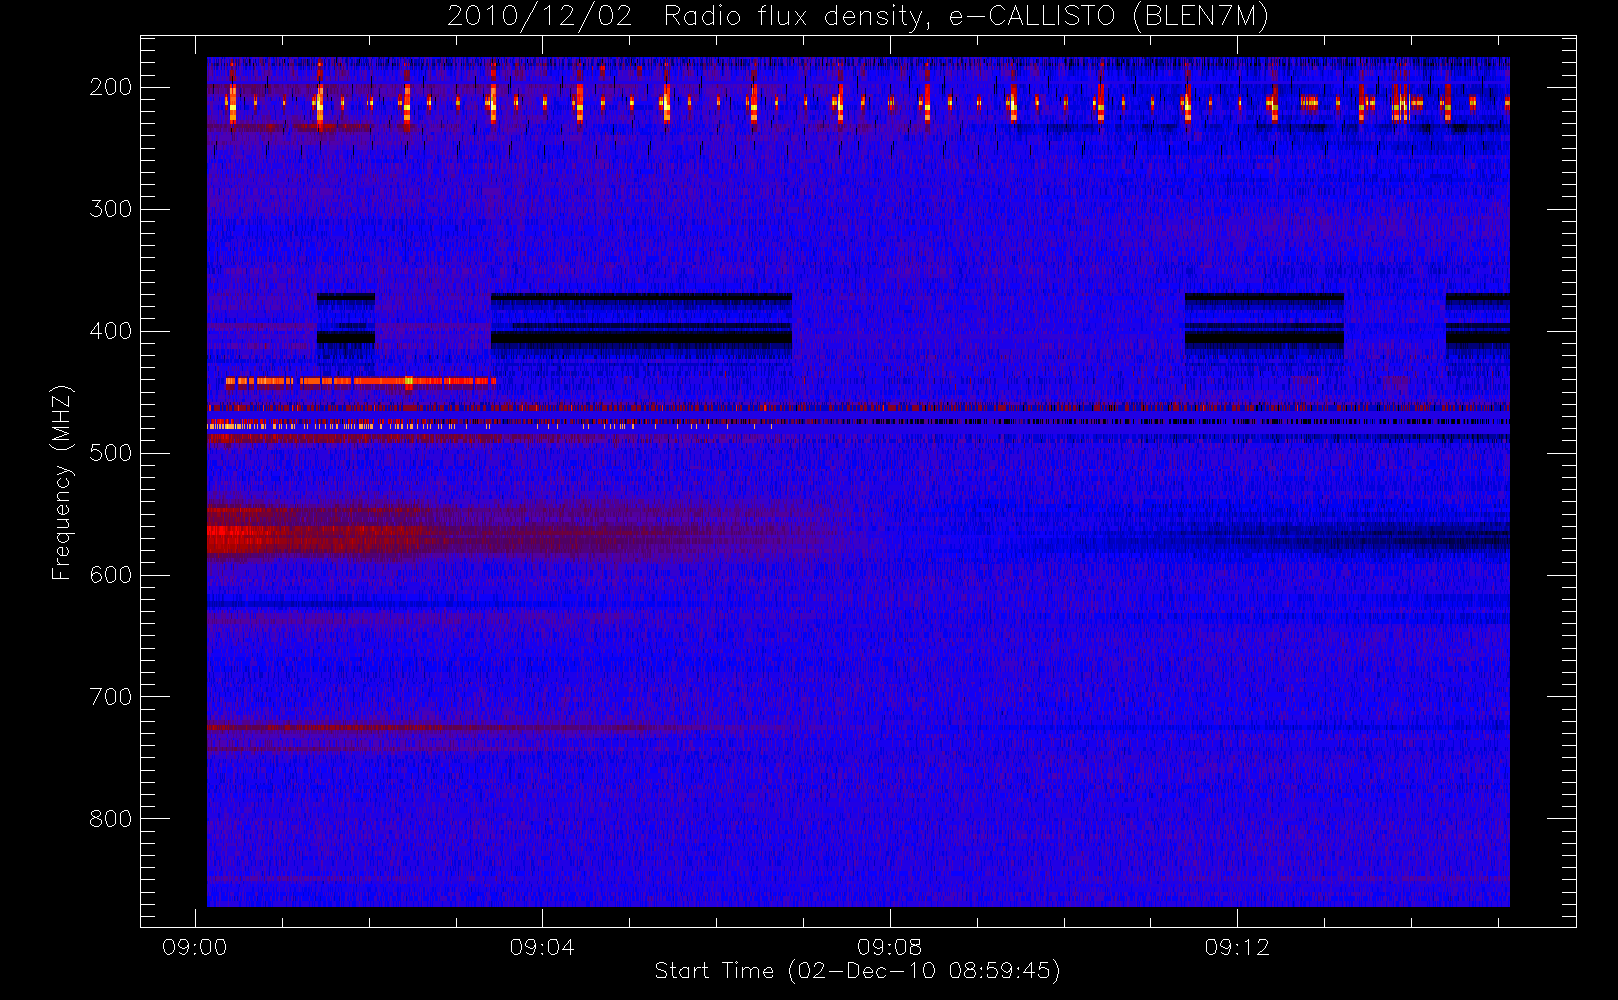Select the 300 frequency tick label
Screen dimensions: 1618x1000
[110, 209]
